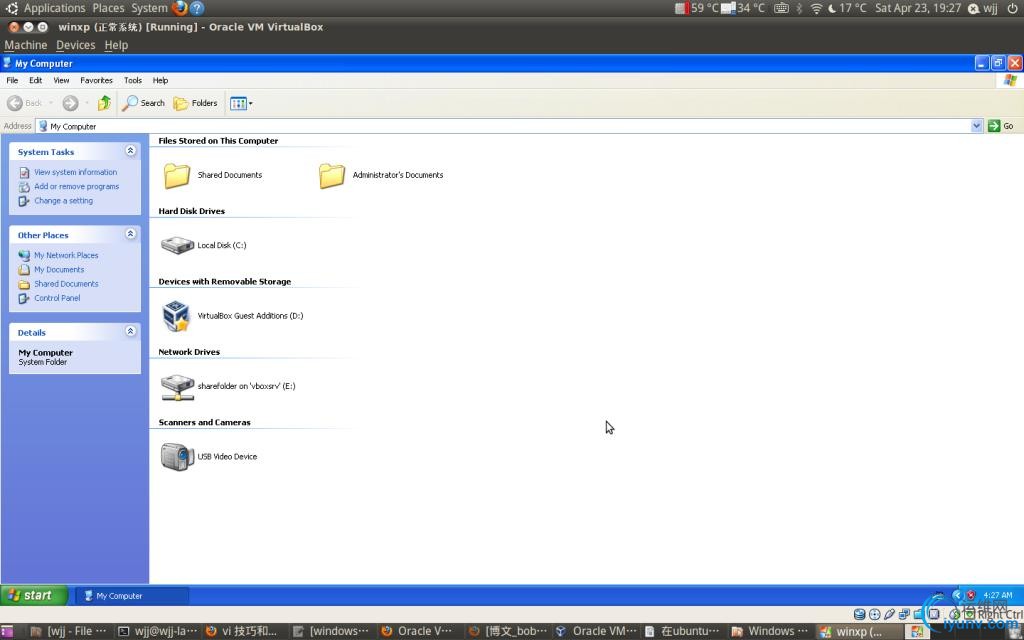Switch to vi 技巧和 Firefox taskbar item
The width and height of the screenshot is (1024, 640).
pyautogui.click(x=242, y=631)
